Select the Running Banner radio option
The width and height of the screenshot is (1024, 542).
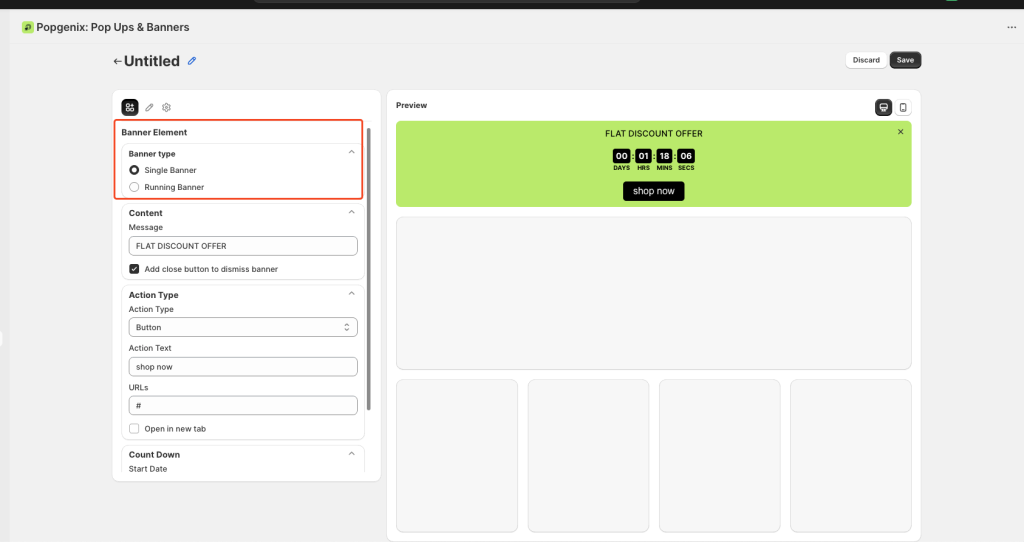click(134, 187)
